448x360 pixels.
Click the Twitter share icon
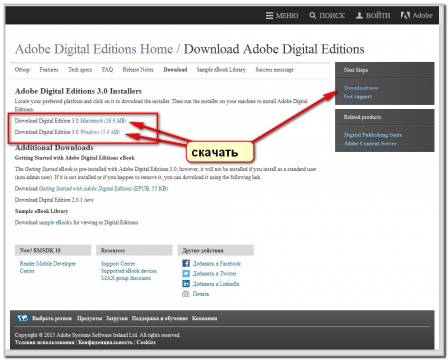click(x=186, y=273)
